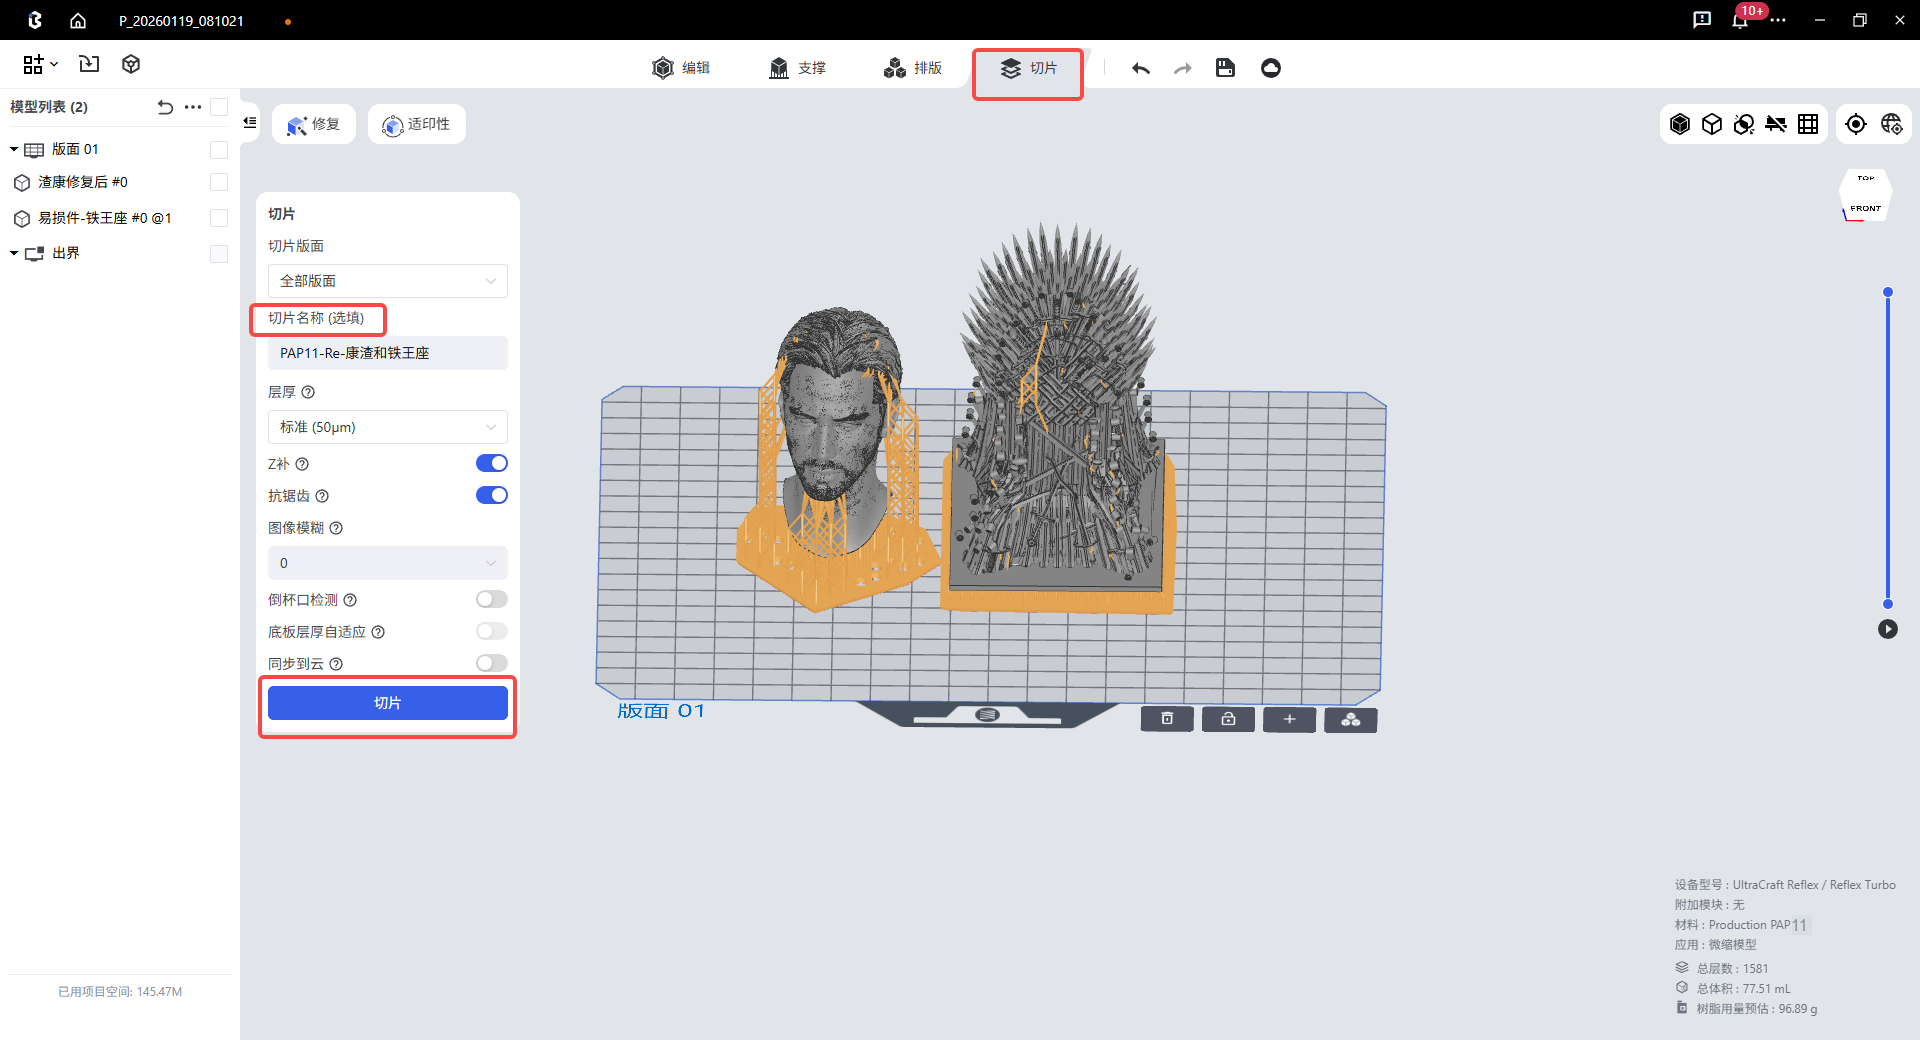Screen dimensions: 1920x1040
Task: Select 易损件-铁王座 #0 @1 in model list
Action: [105, 218]
